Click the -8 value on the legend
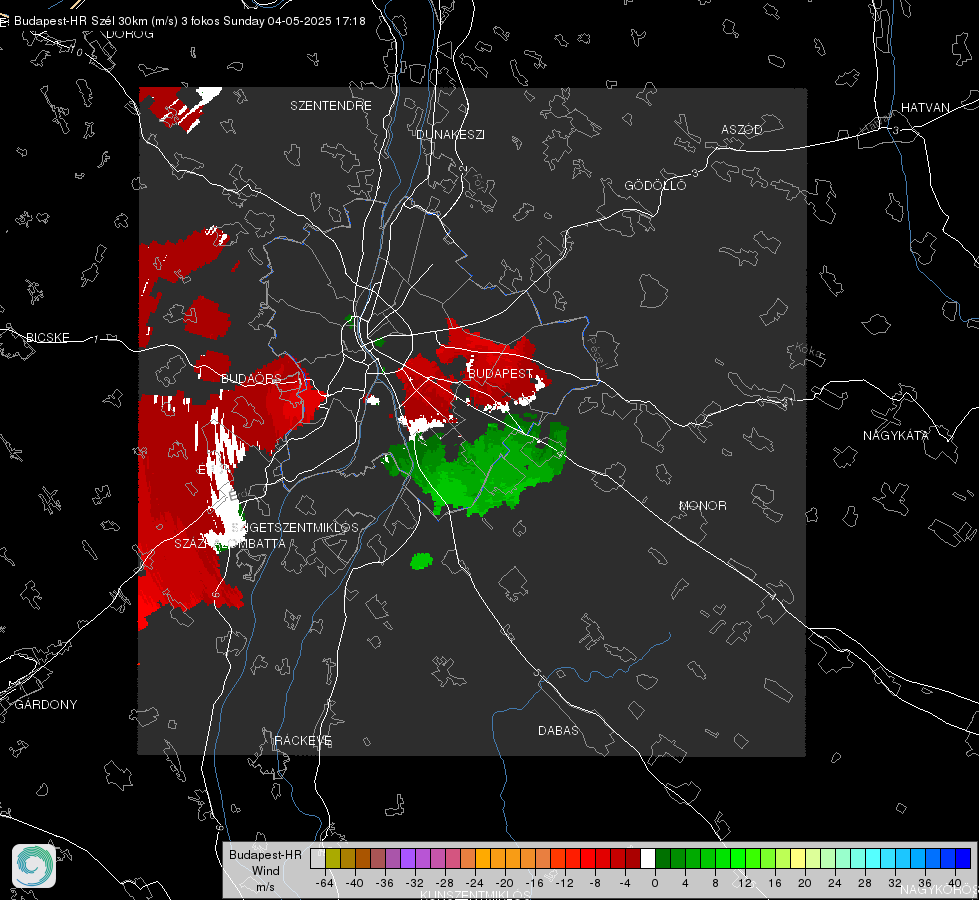Image resolution: width=979 pixels, height=900 pixels. (594, 883)
